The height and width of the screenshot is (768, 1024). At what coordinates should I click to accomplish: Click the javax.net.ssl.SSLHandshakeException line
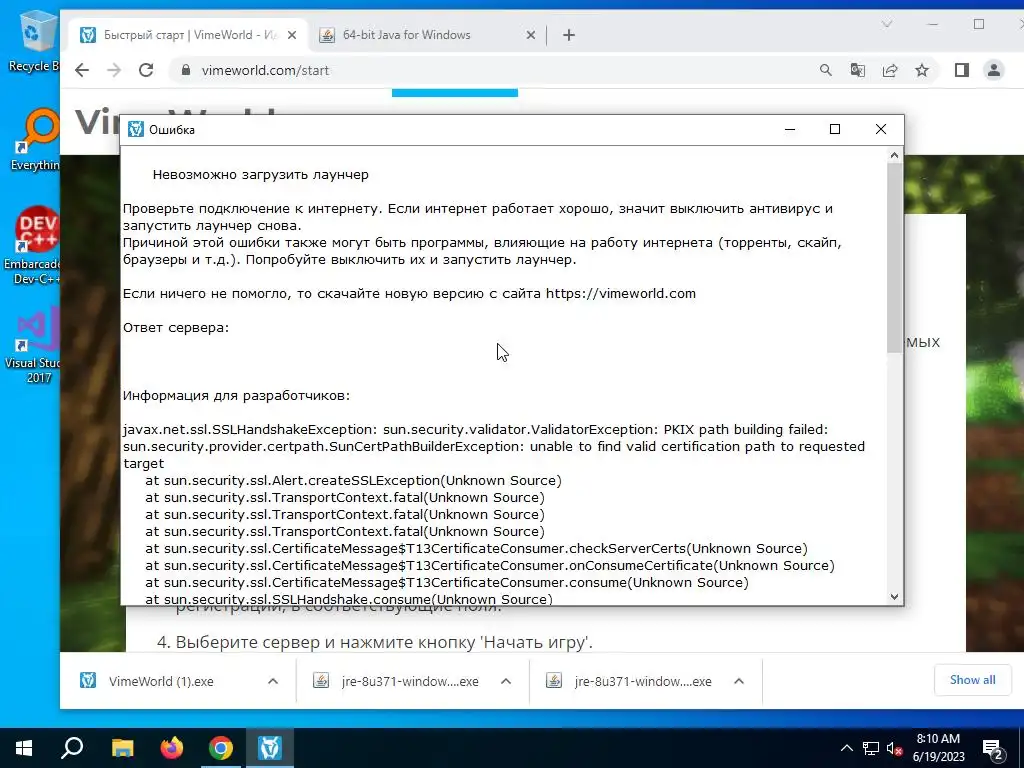coord(475,430)
